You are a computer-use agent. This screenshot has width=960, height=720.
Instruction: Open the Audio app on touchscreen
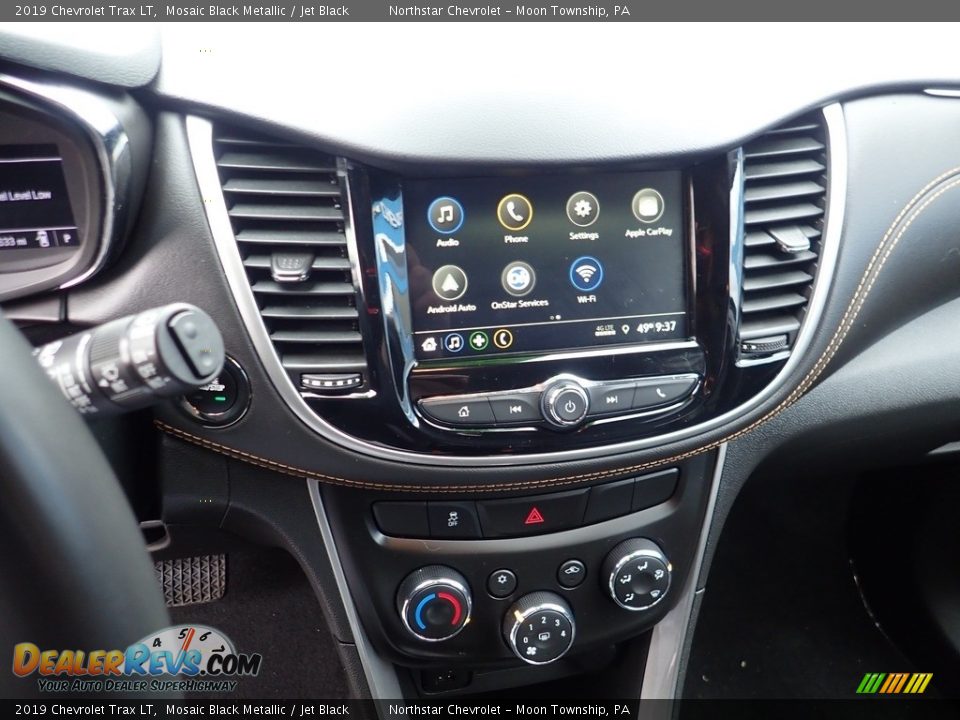click(446, 216)
